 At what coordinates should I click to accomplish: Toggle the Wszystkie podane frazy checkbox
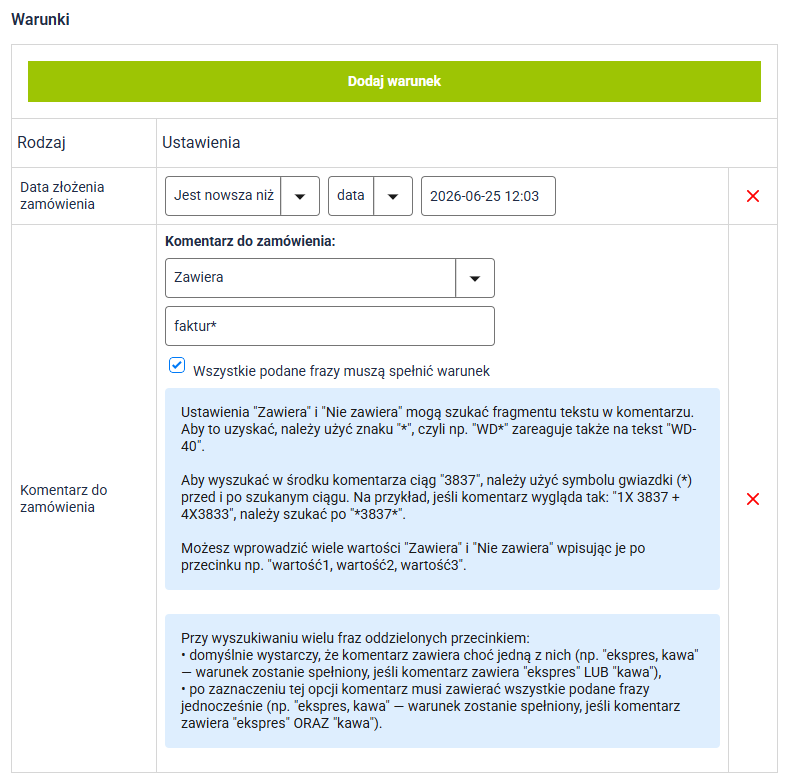177,365
